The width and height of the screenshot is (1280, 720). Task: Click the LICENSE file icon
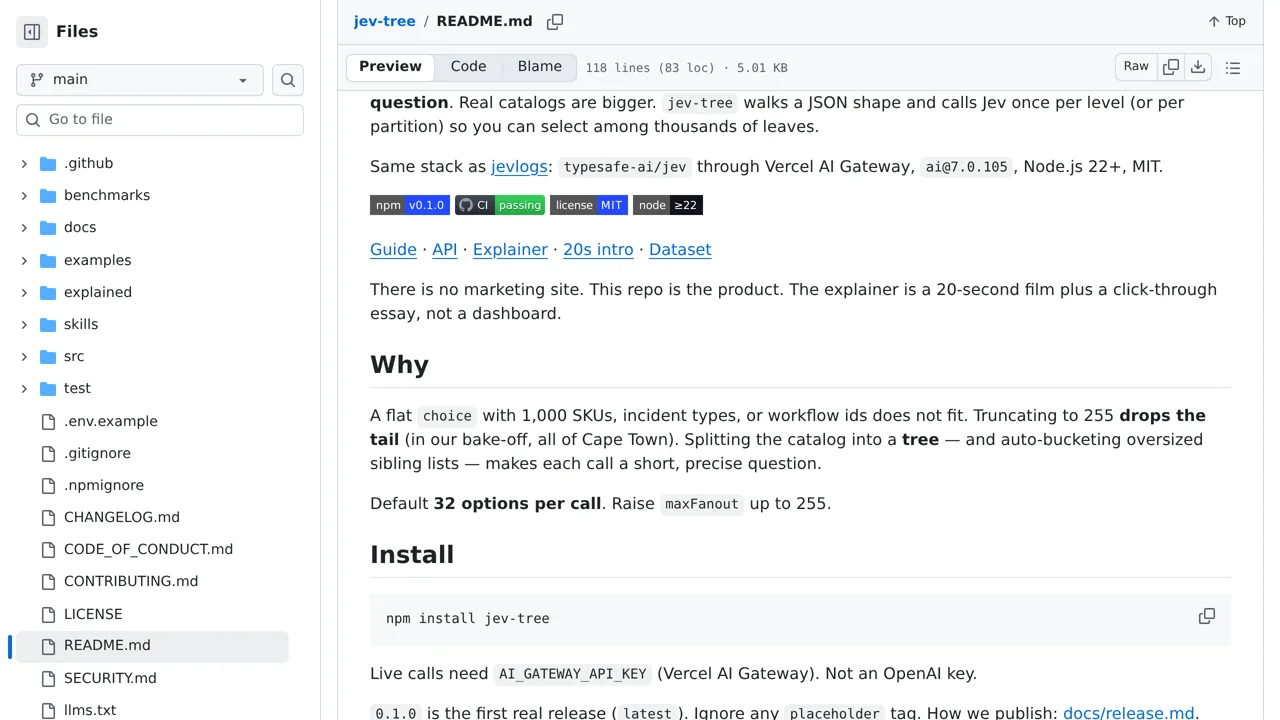point(48,615)
